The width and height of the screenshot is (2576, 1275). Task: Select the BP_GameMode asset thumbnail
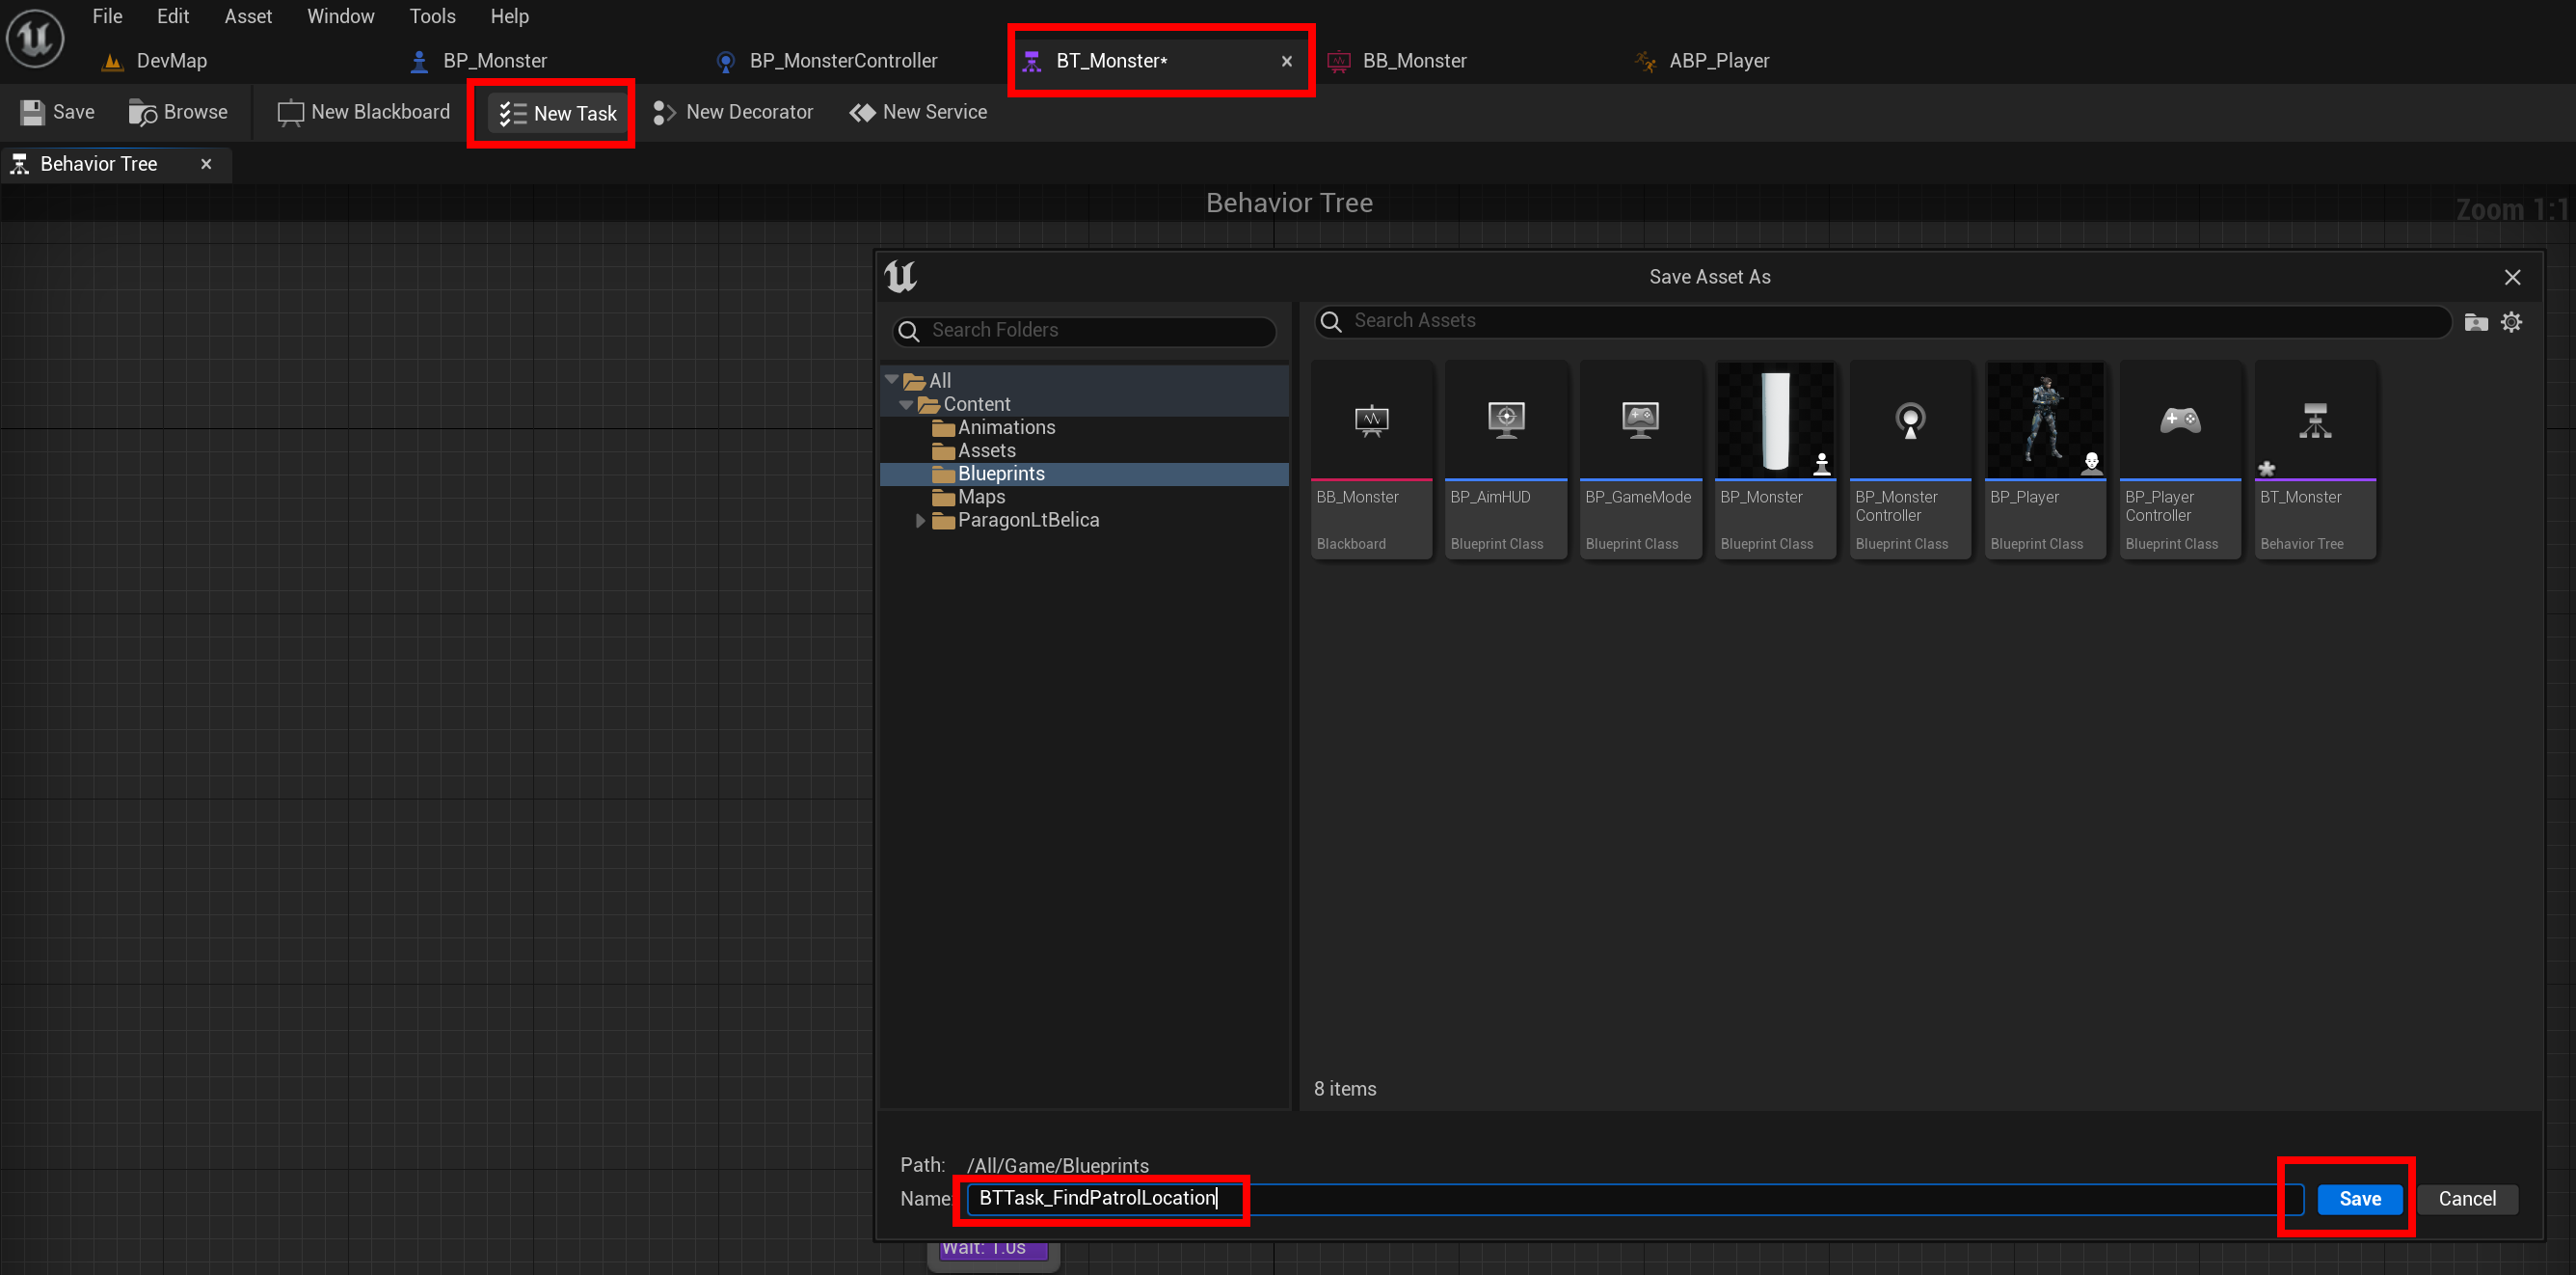point(1641,460)
